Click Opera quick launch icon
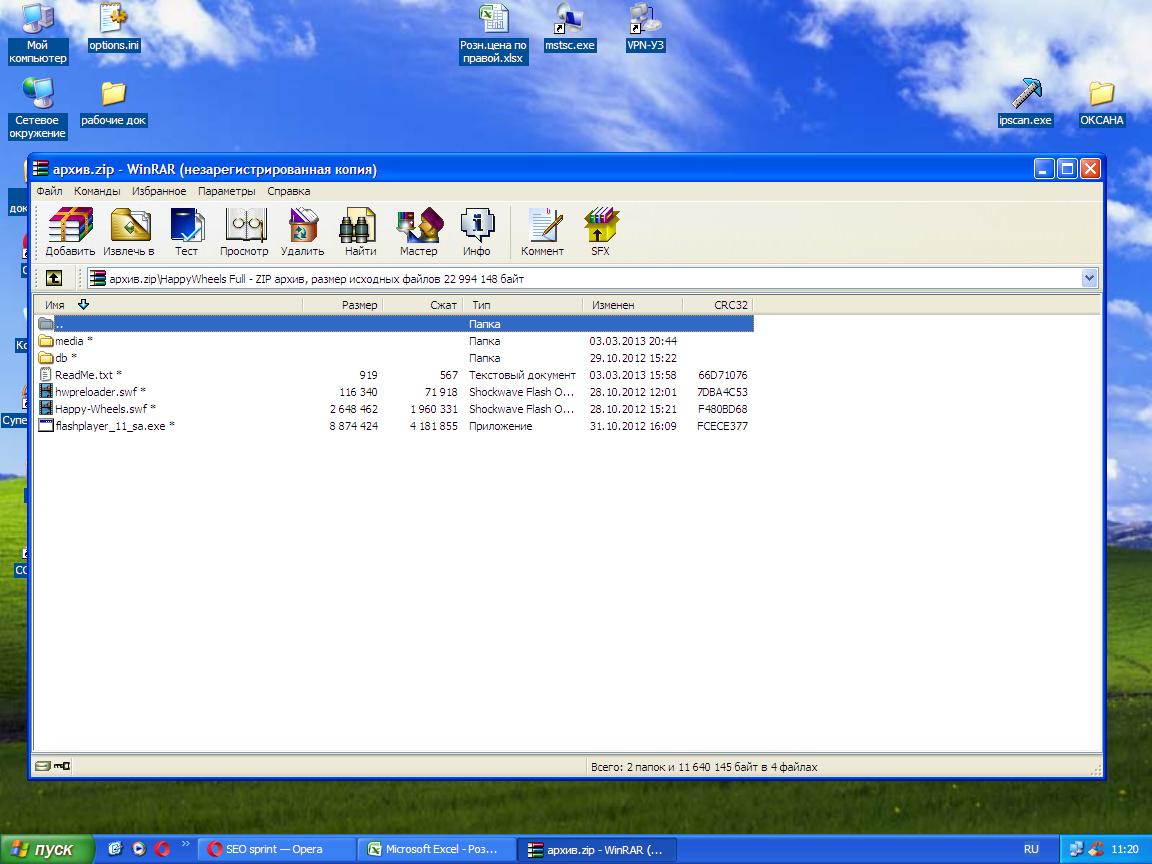The image size is (1152, 864). coord(162,849)
